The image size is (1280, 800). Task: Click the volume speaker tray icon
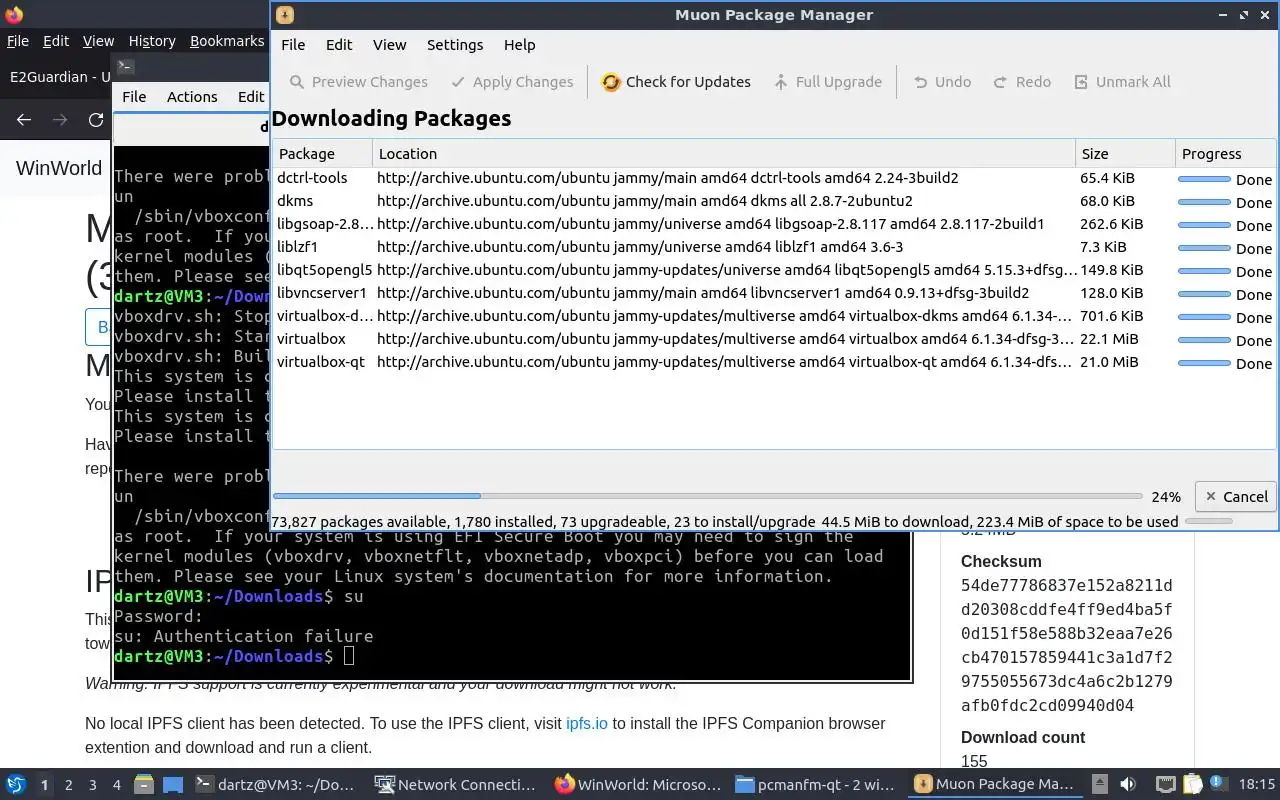(1128, 785)
